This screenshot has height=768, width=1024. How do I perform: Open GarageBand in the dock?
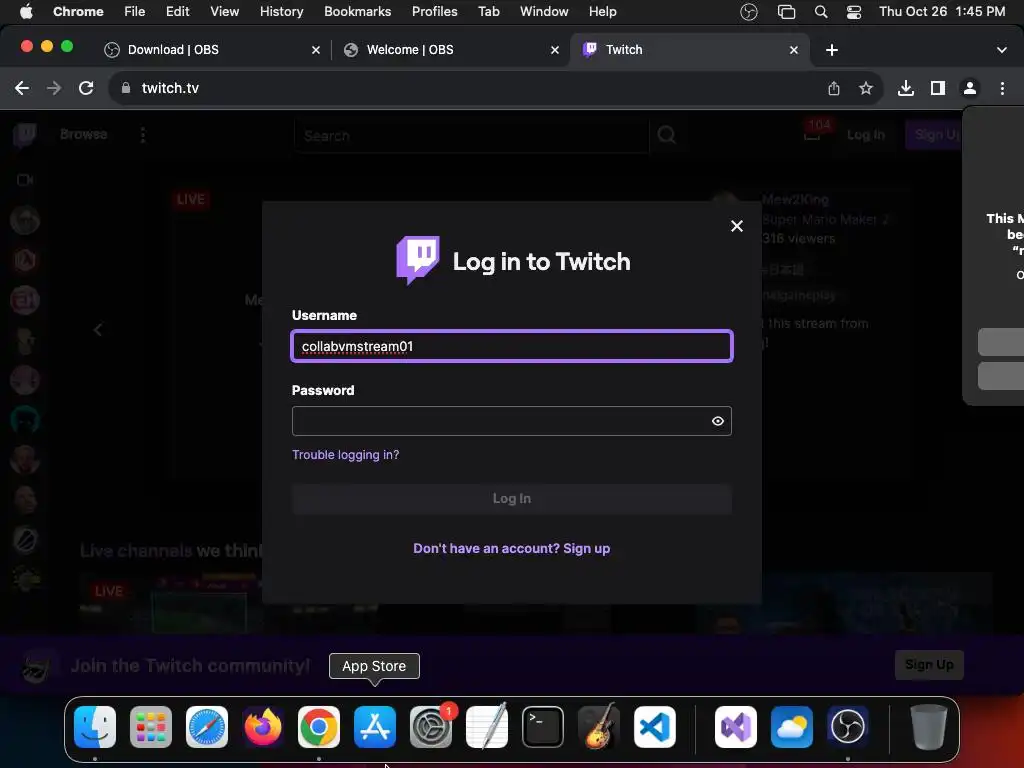[599, 726]
